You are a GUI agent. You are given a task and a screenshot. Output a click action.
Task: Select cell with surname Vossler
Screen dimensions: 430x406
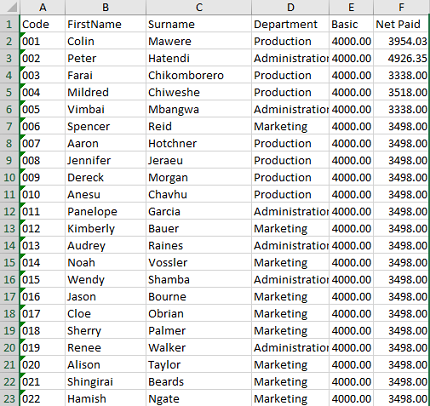point(199,262)
